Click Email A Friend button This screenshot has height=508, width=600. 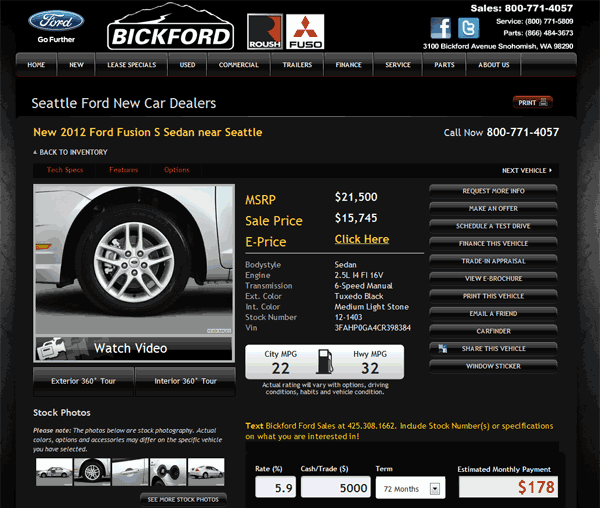(493, 314)
